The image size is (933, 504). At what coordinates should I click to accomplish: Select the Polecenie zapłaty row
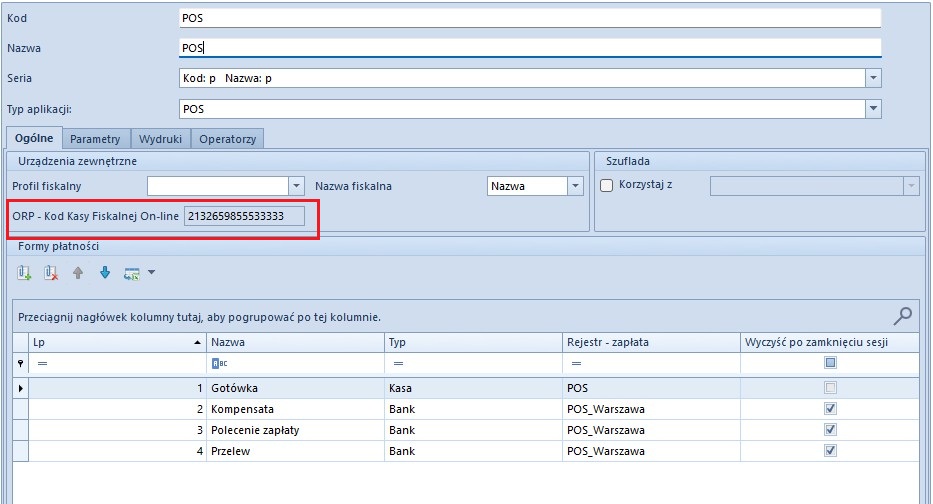pos(255,430)
